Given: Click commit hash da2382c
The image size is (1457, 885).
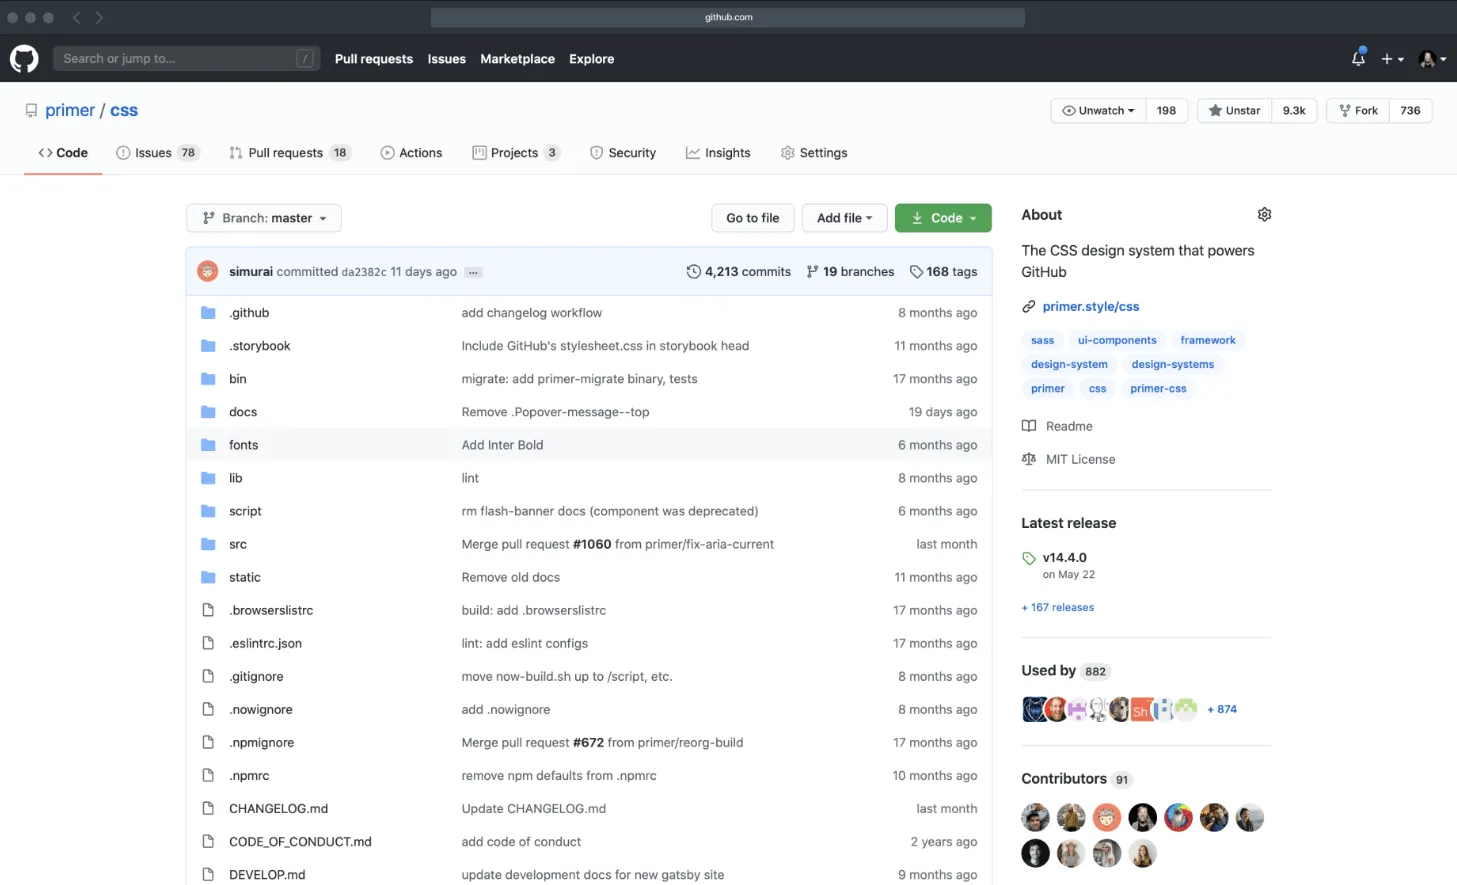Looking at the screenshot, I should [364, 272].
